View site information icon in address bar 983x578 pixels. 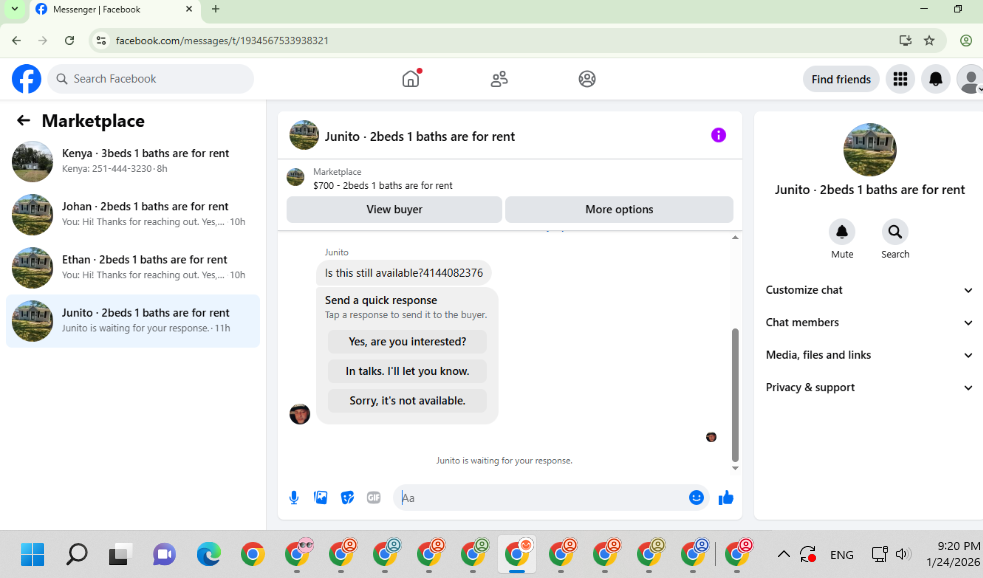coord(101,41)
